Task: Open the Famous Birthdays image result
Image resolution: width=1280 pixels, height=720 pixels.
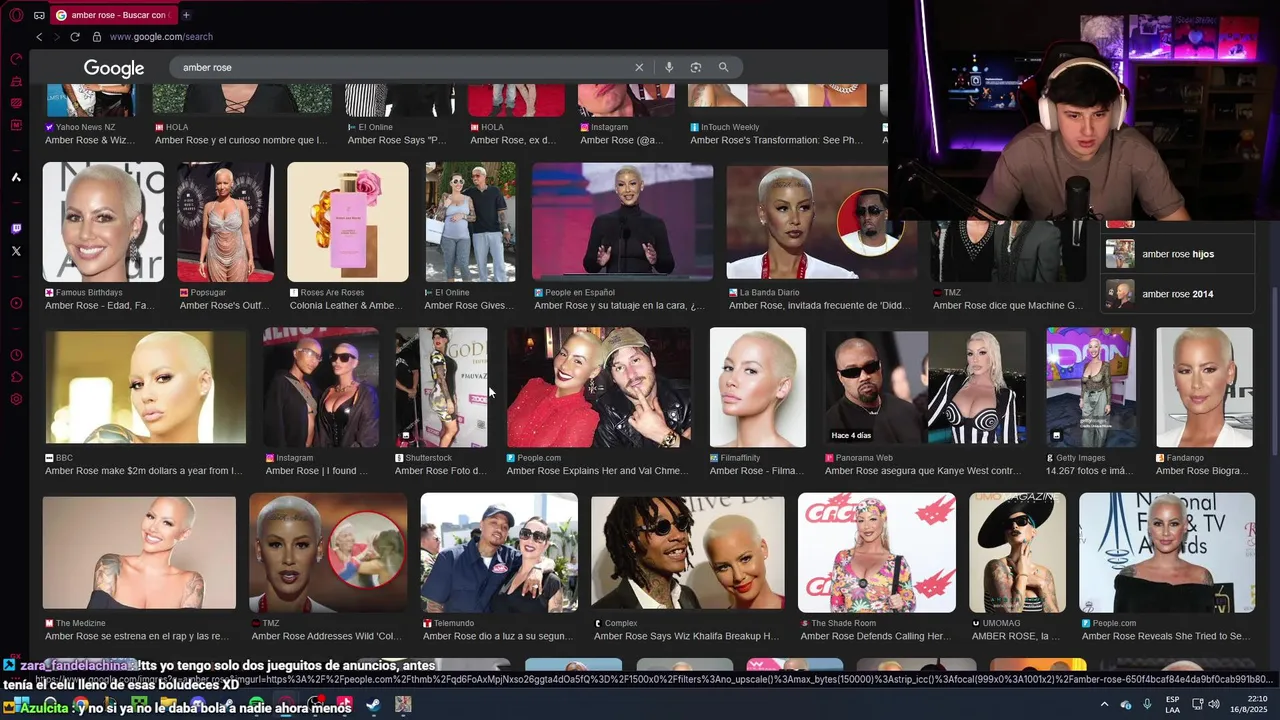Action: (x=103, y=222)
